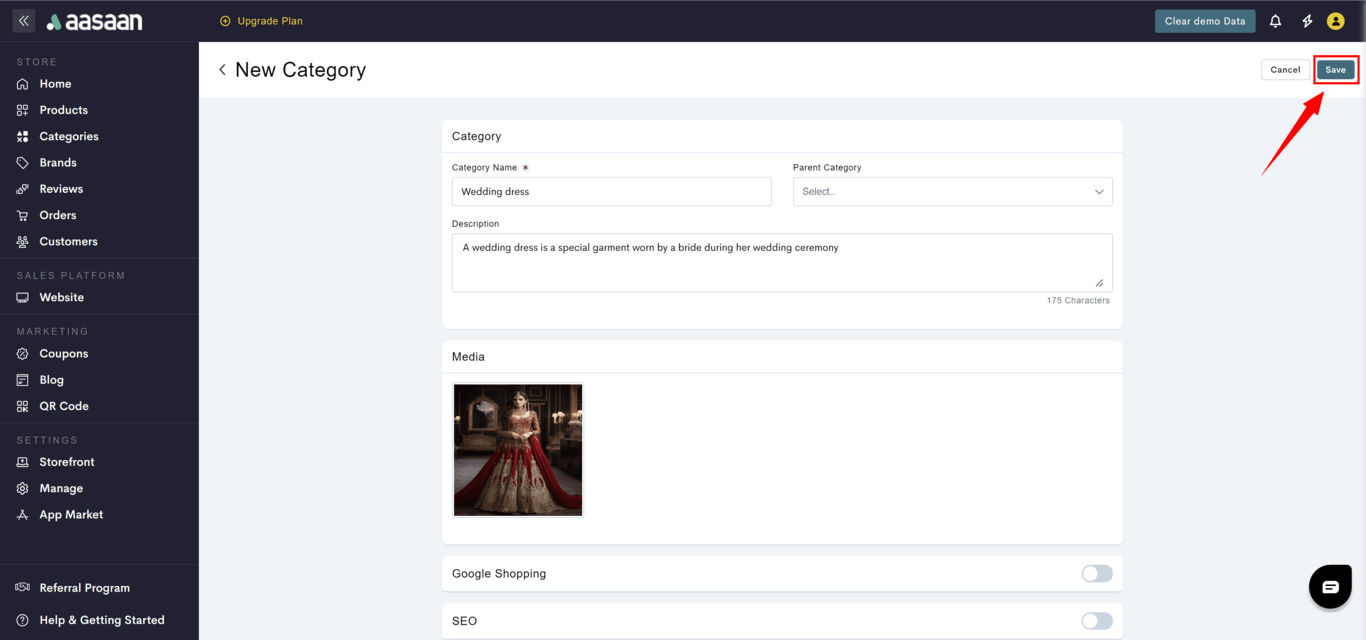1366x640 pixels.
Task: Open the lightning bolt quick actions icon
Action: click(1307, 21)
